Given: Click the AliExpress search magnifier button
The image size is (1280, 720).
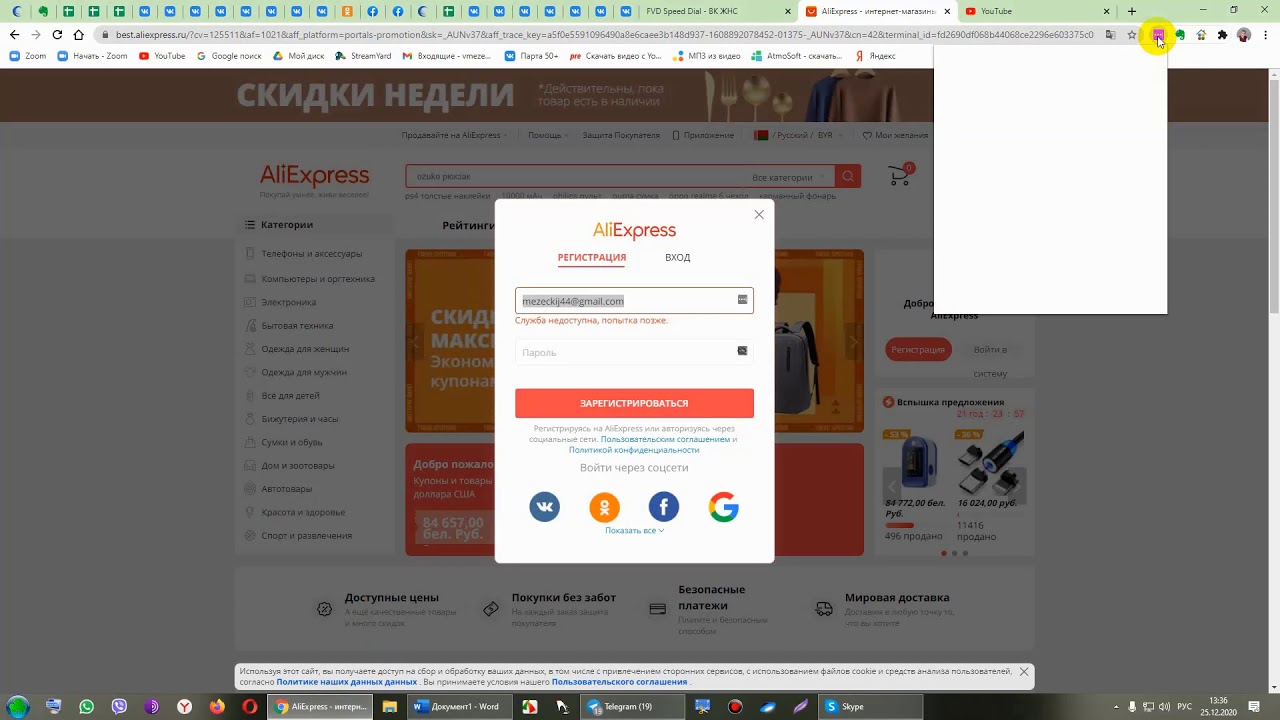Looking at the screenshot, I should click(848, 177).
